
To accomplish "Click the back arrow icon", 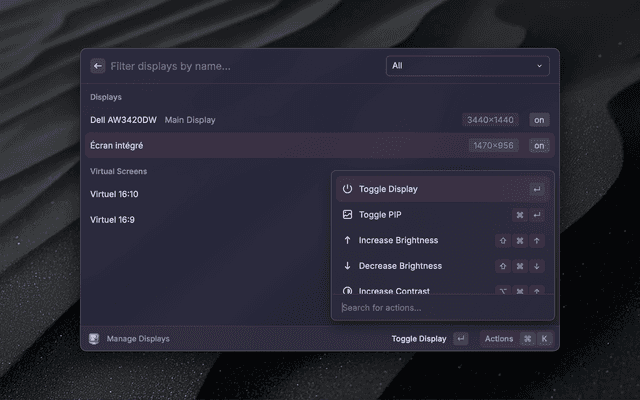I will (98, 66).
